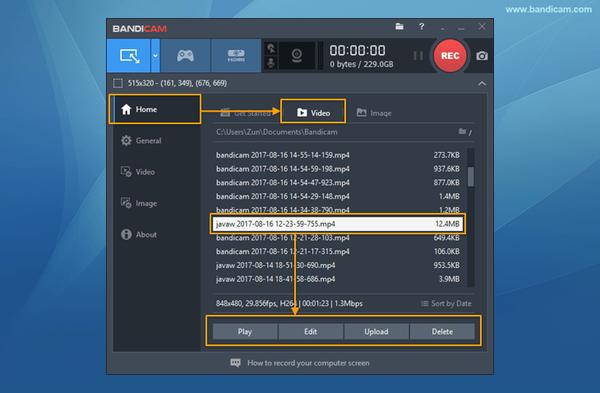
Task: Open output folder icon in title bar
Action: point(399,26)
